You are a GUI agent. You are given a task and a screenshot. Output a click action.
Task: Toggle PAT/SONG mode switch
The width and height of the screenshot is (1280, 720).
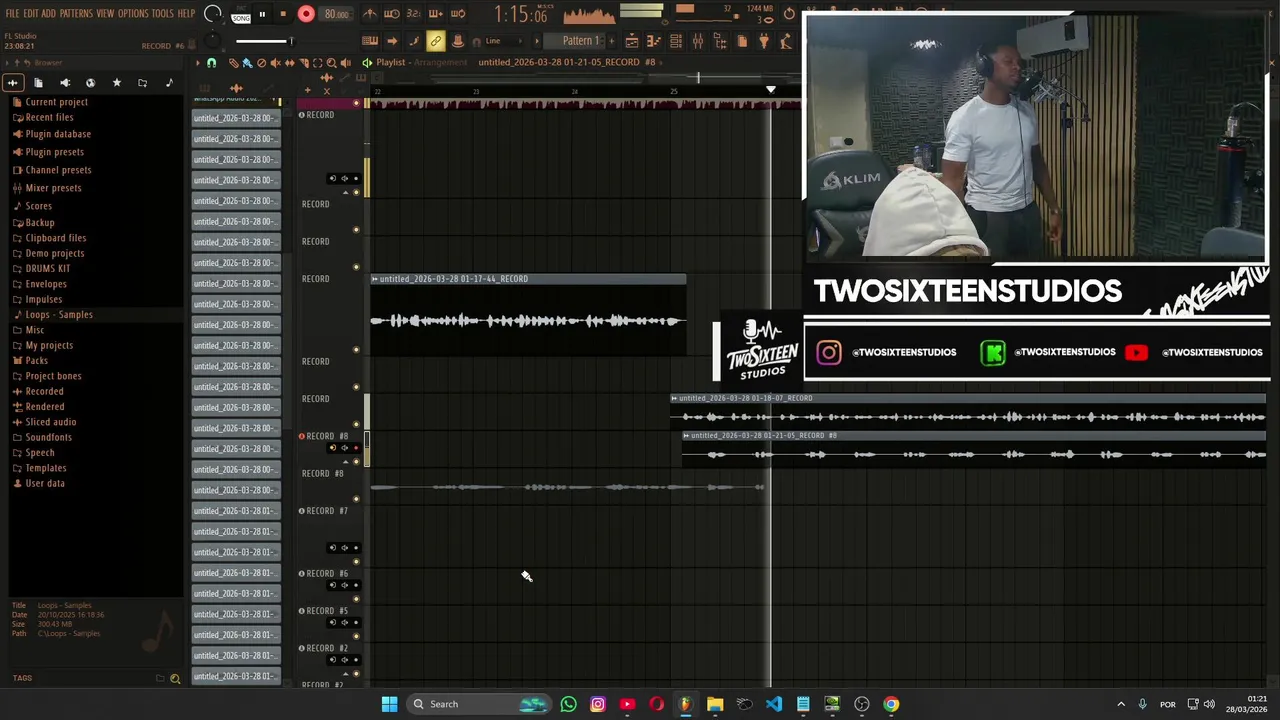pyautogui.click(x=241, y=14)
